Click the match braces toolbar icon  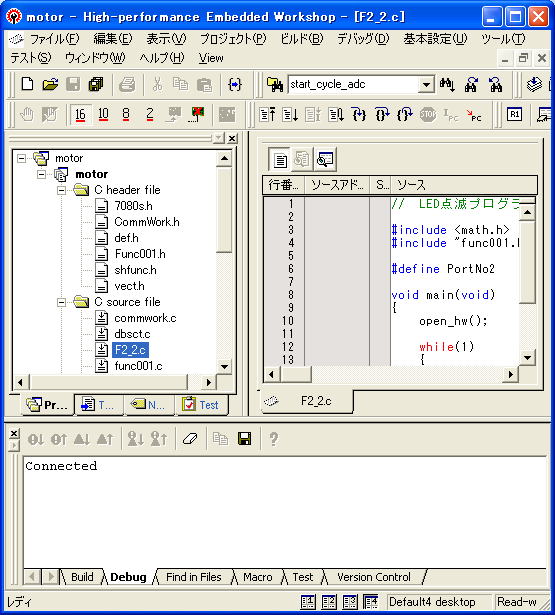tap(235, 84)
